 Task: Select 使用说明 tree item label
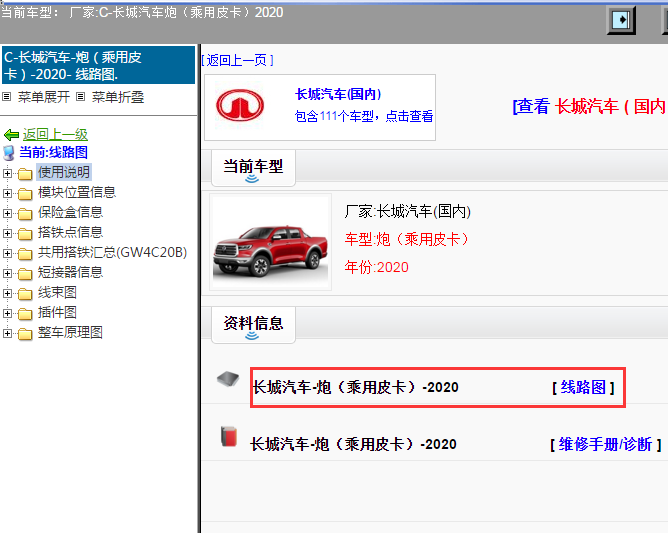64,172
